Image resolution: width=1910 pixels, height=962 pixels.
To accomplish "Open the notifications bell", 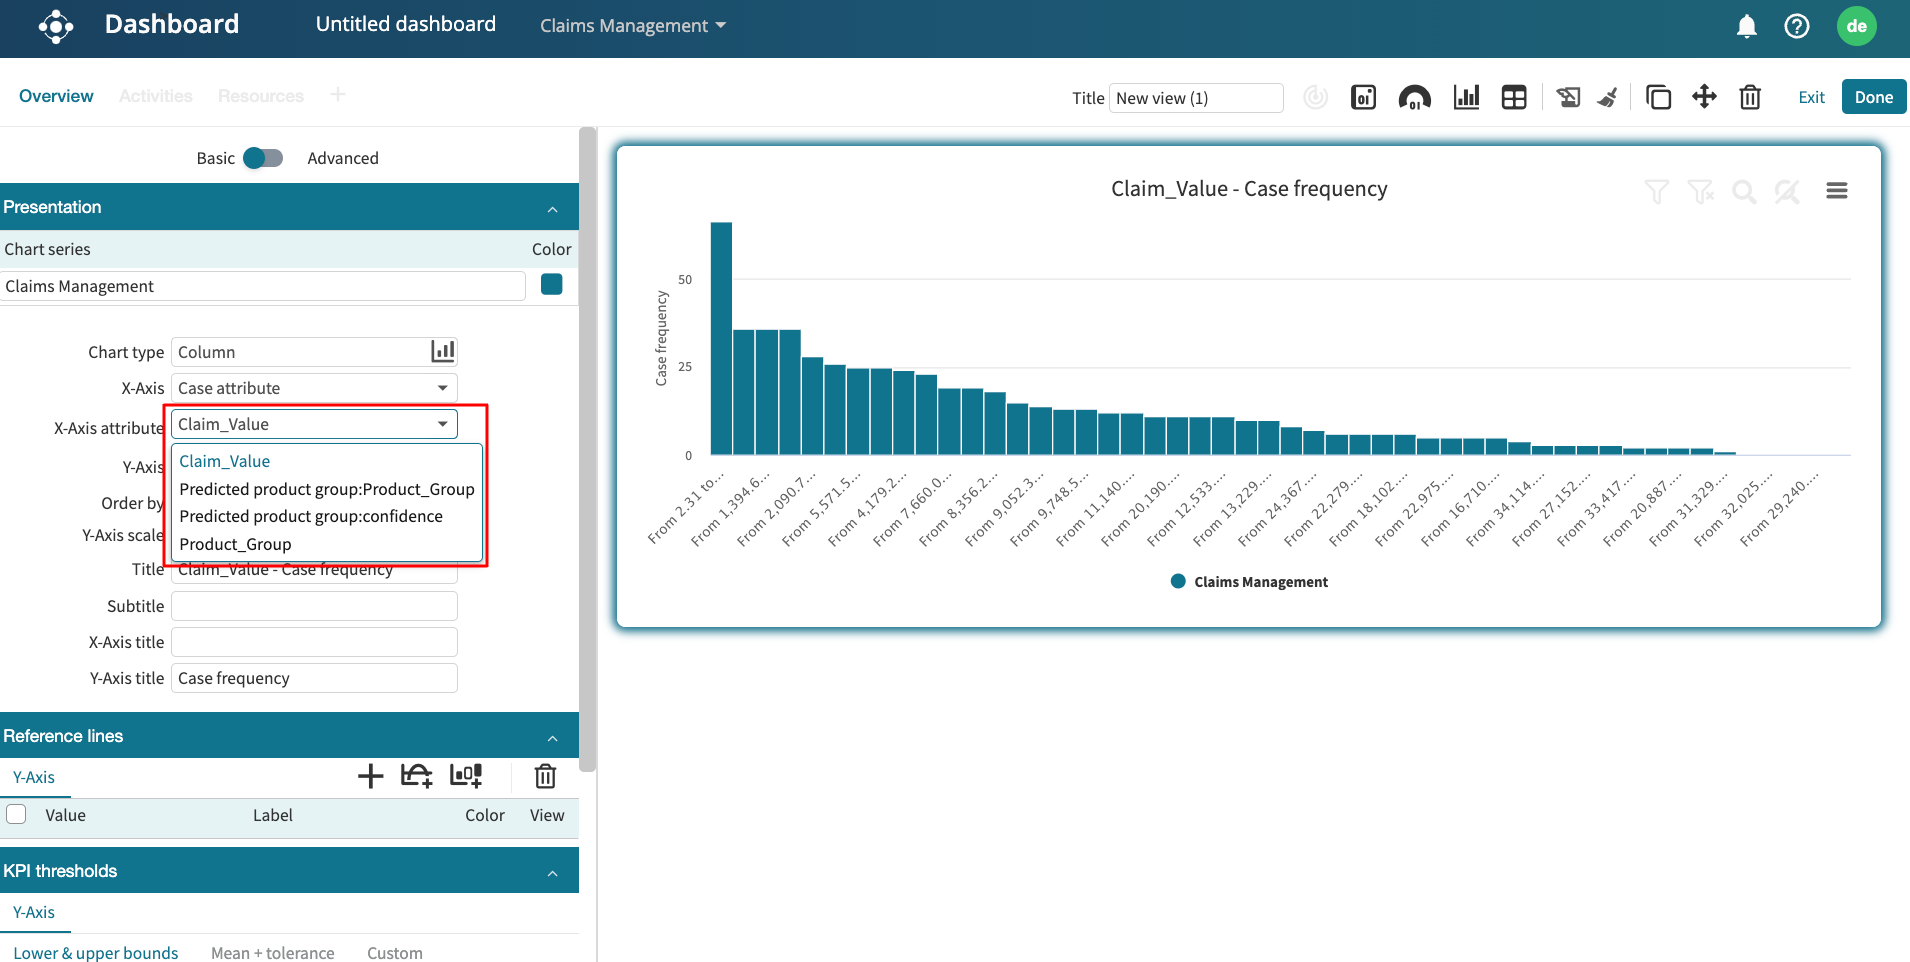I will click(x=1746, y=26).
